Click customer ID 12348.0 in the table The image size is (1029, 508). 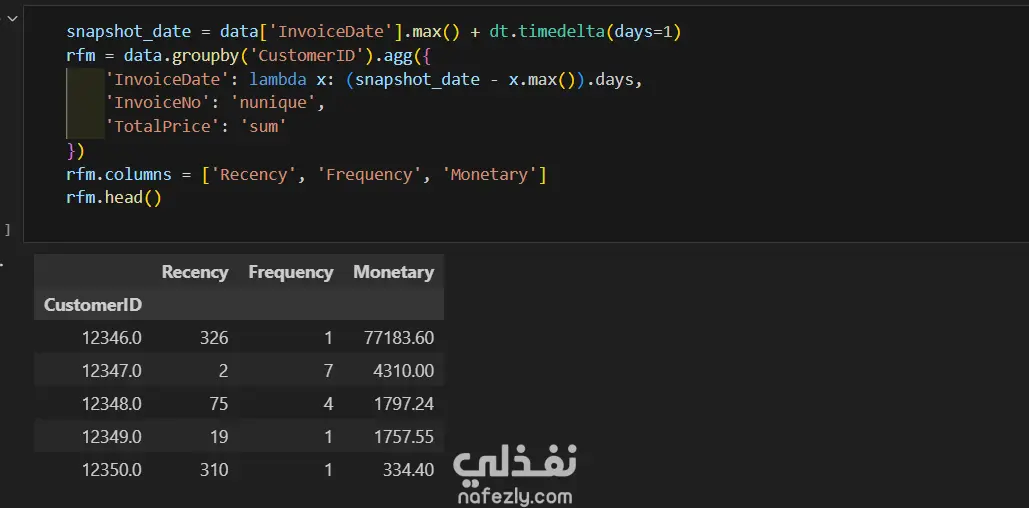pyautogui.click(x=112, y=404)
